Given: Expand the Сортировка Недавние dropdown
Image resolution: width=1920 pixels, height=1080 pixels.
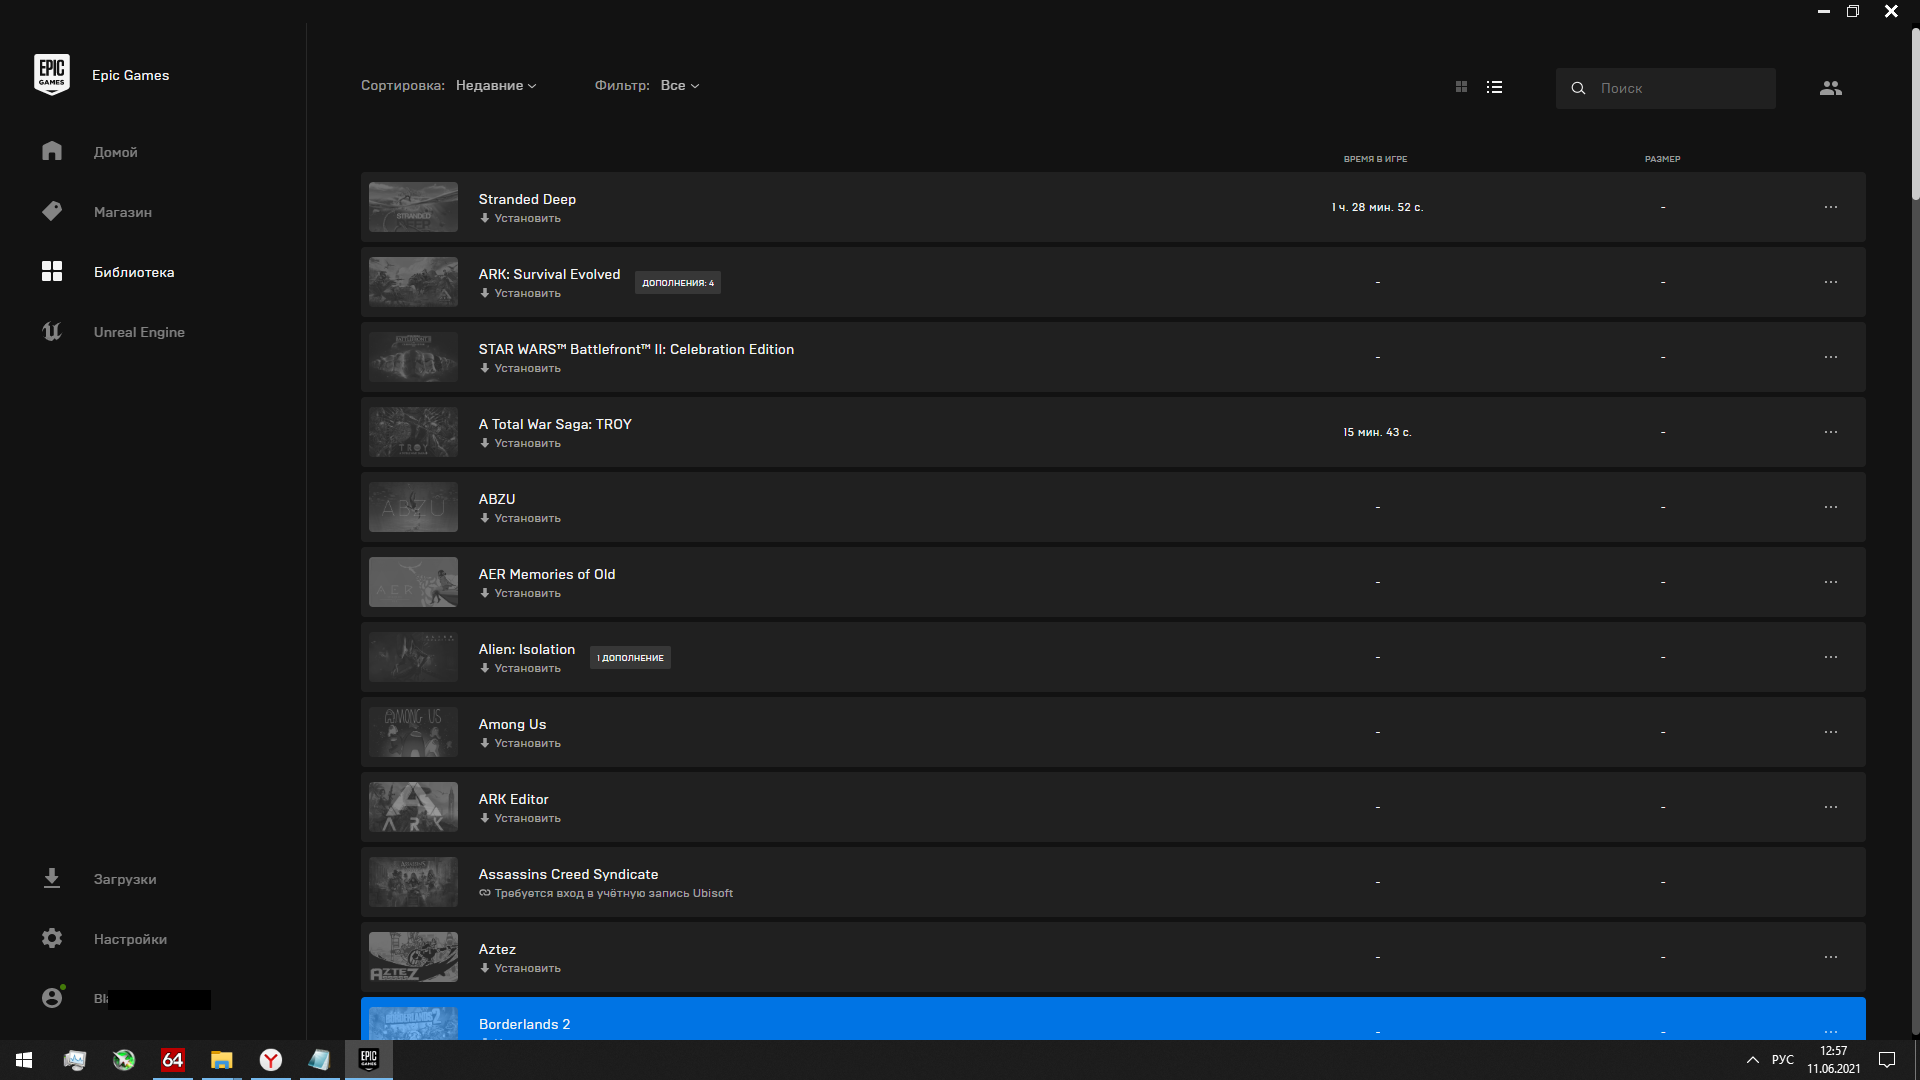Looking at the screenshot, I should click(x=496, y=86).
